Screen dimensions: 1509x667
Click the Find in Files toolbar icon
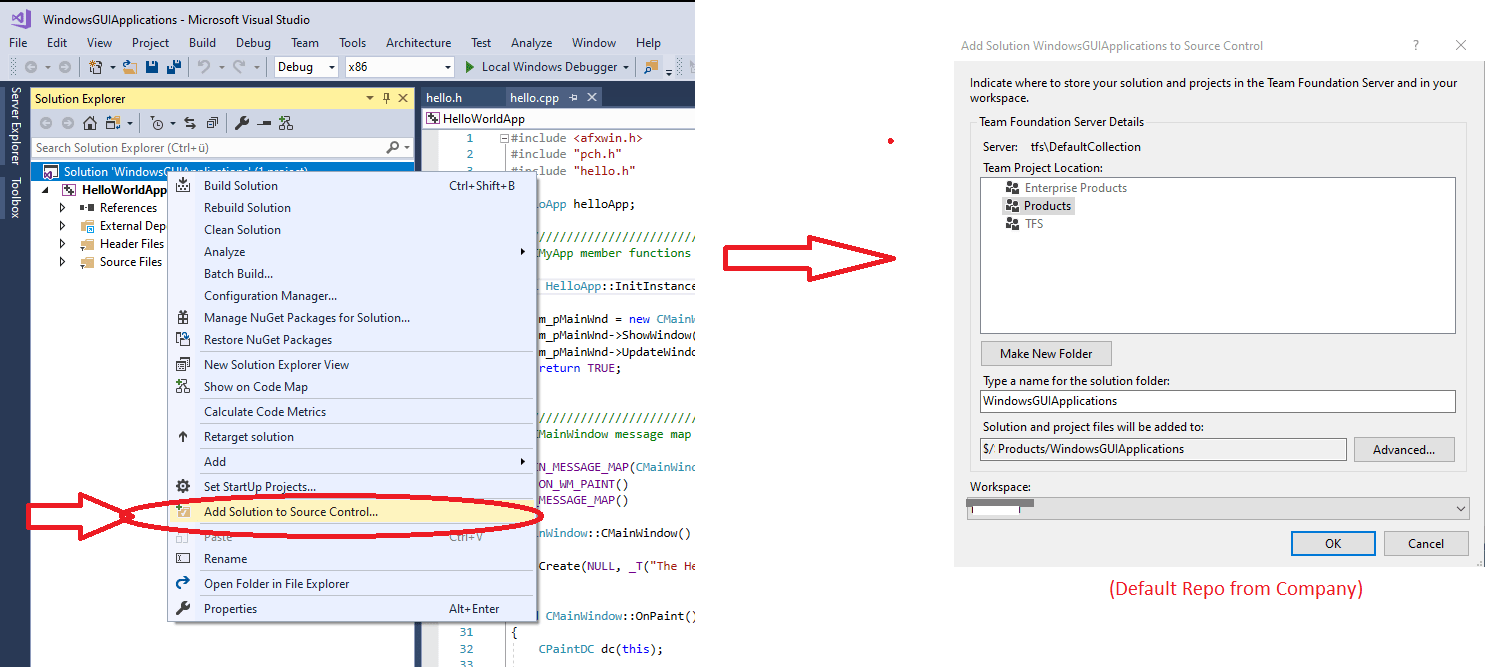[x=652, y=67]
